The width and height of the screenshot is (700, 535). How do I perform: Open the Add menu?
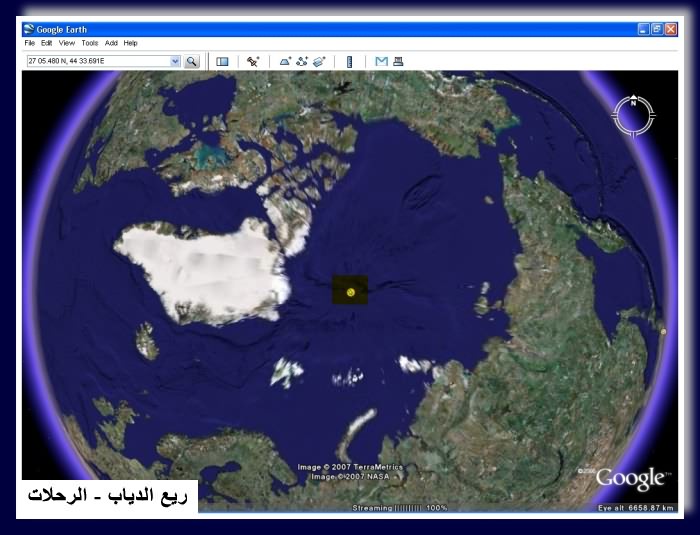coord(111,43)
